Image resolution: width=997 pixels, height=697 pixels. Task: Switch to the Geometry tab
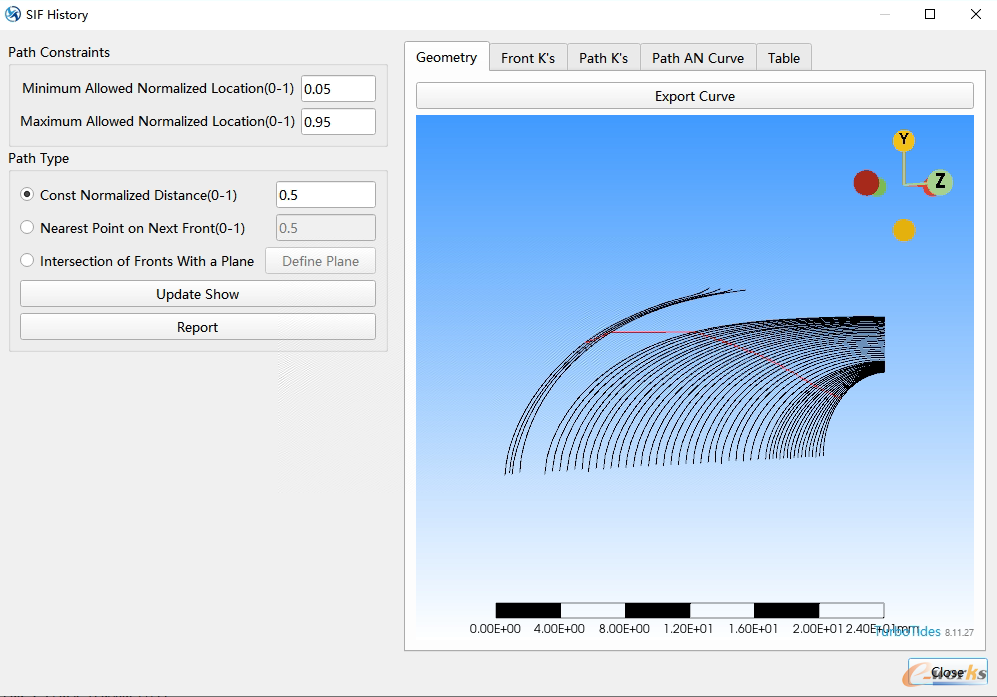(x=446, y=57)
